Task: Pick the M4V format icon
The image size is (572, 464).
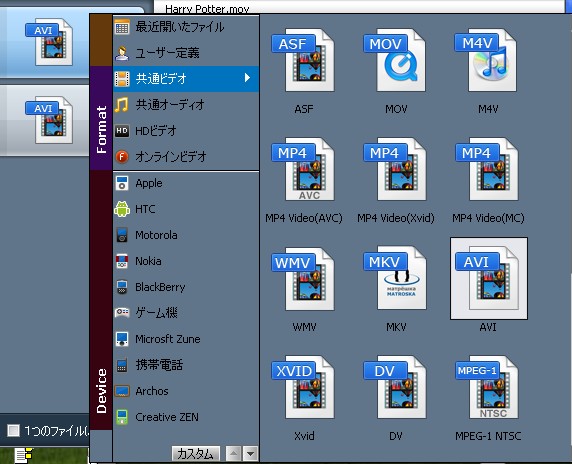Action: (x=487, y=60)
